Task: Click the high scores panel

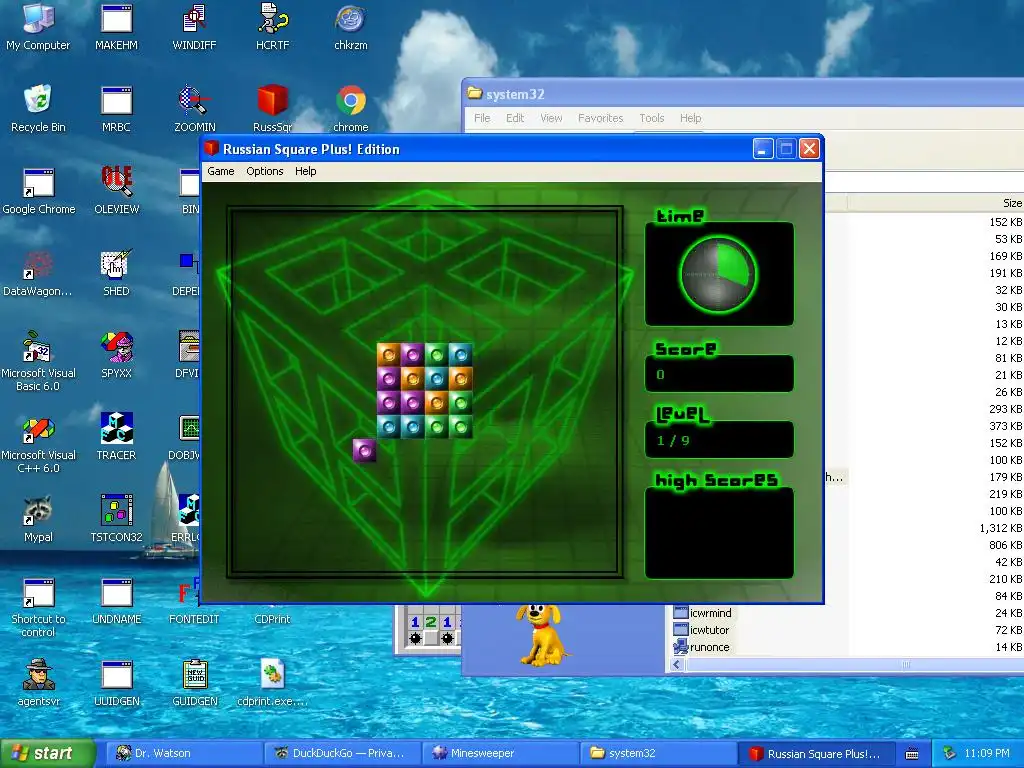Action: 719,533
